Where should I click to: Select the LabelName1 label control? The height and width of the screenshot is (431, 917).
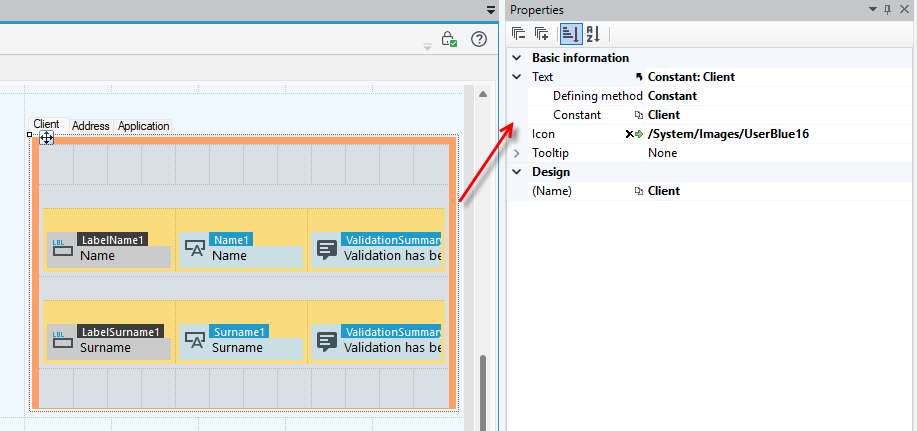(x=109, y=248)
